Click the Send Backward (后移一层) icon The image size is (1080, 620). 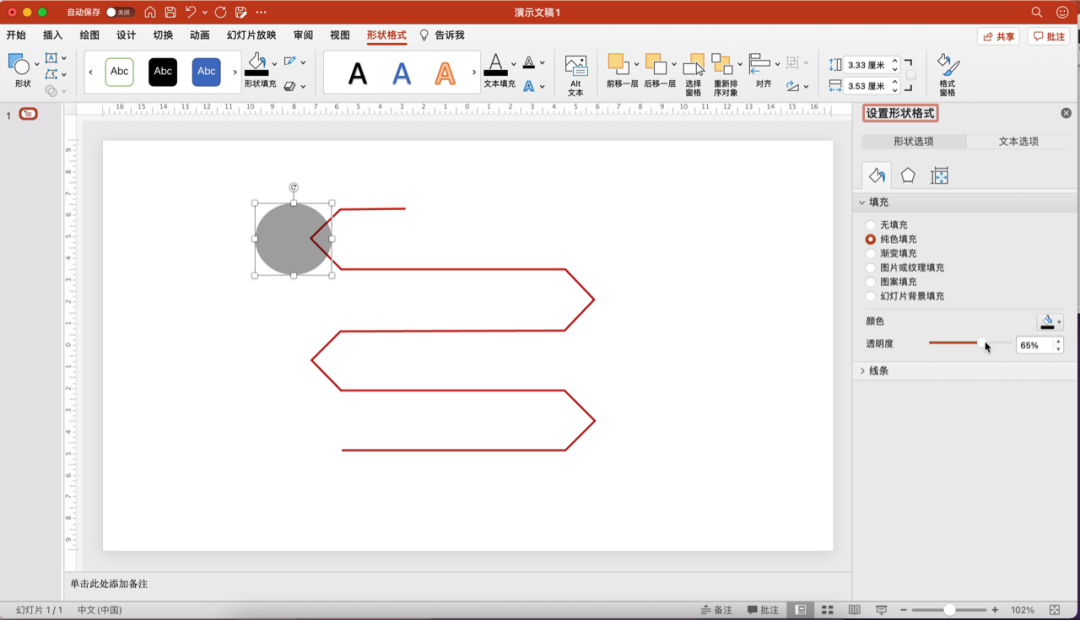click(x=656, y=66)
